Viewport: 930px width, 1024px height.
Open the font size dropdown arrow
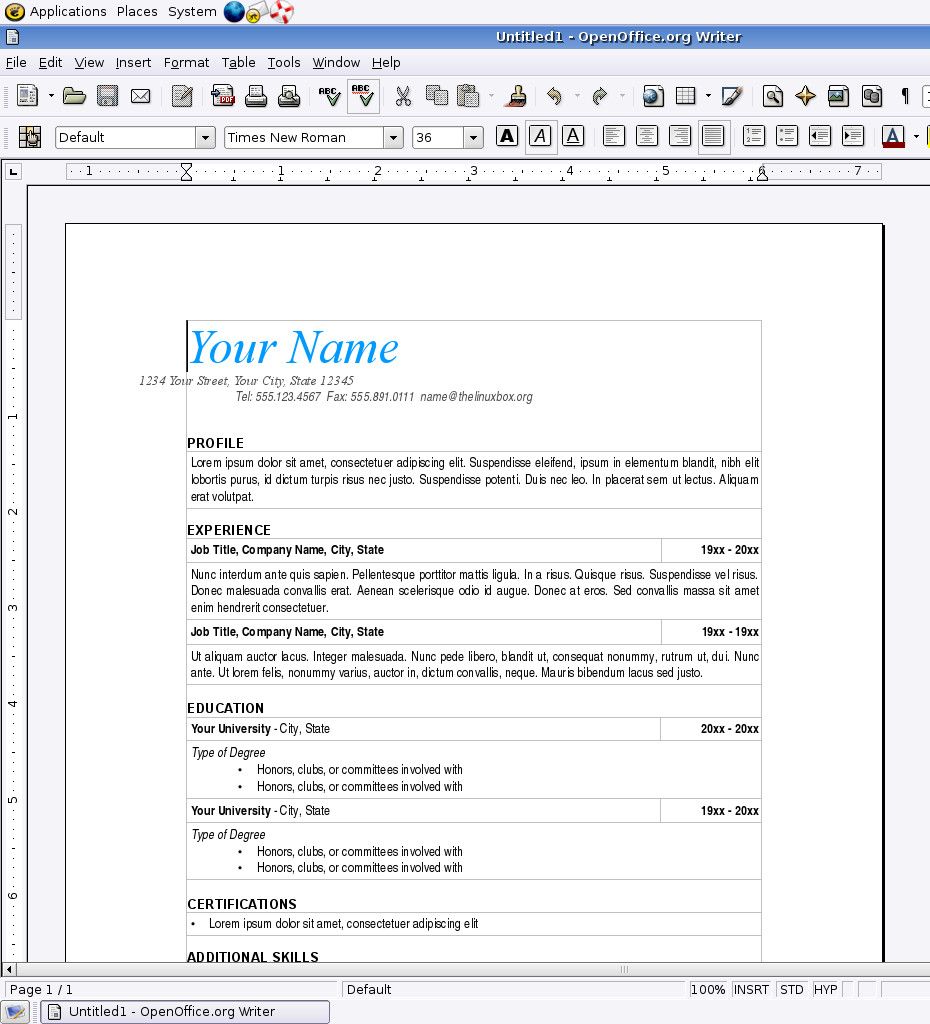click(x=473, y=138)
